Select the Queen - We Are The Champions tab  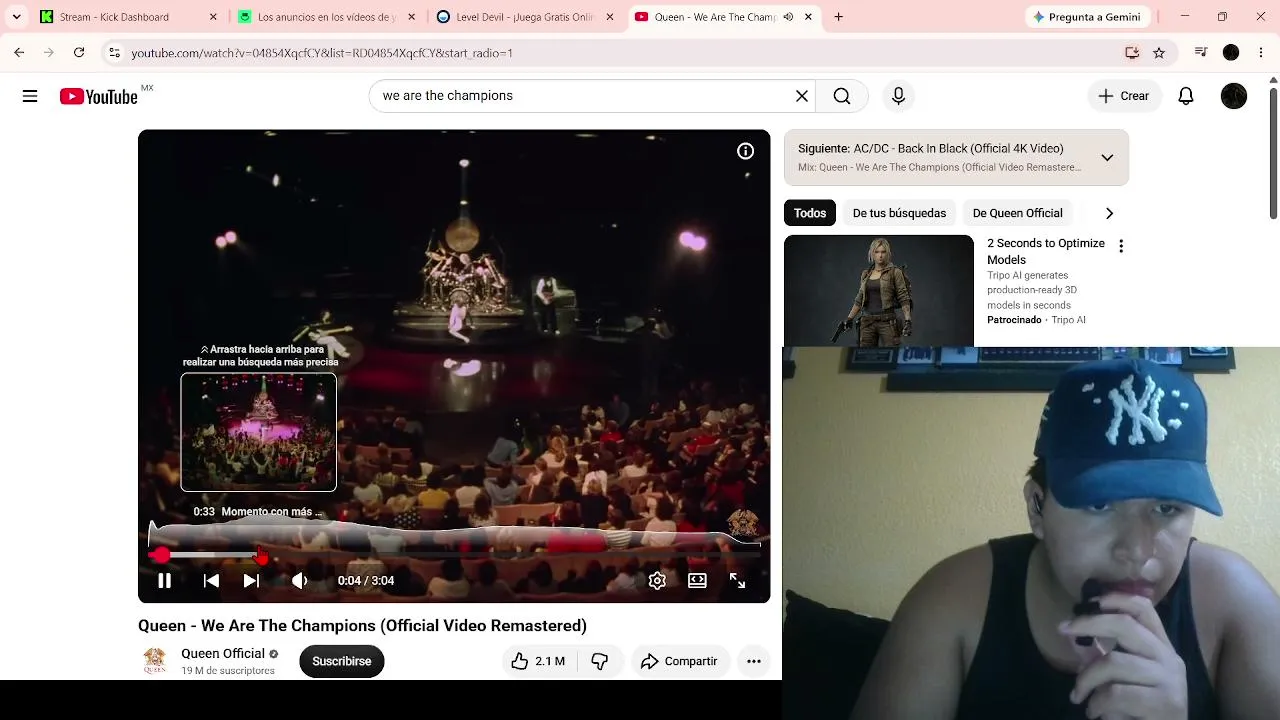coord(725,17)
